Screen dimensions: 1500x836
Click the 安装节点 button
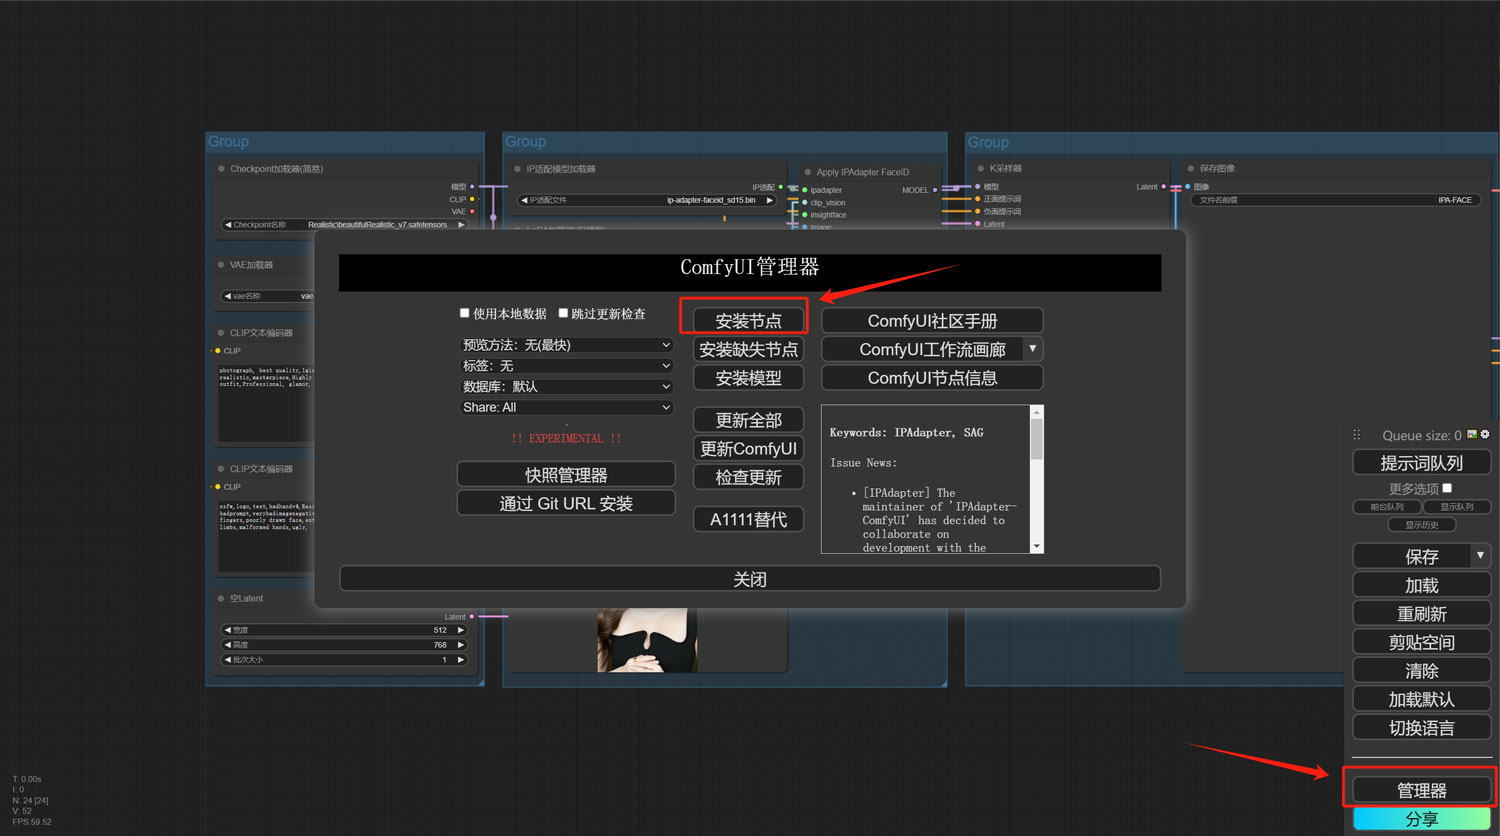click(748, 321)
